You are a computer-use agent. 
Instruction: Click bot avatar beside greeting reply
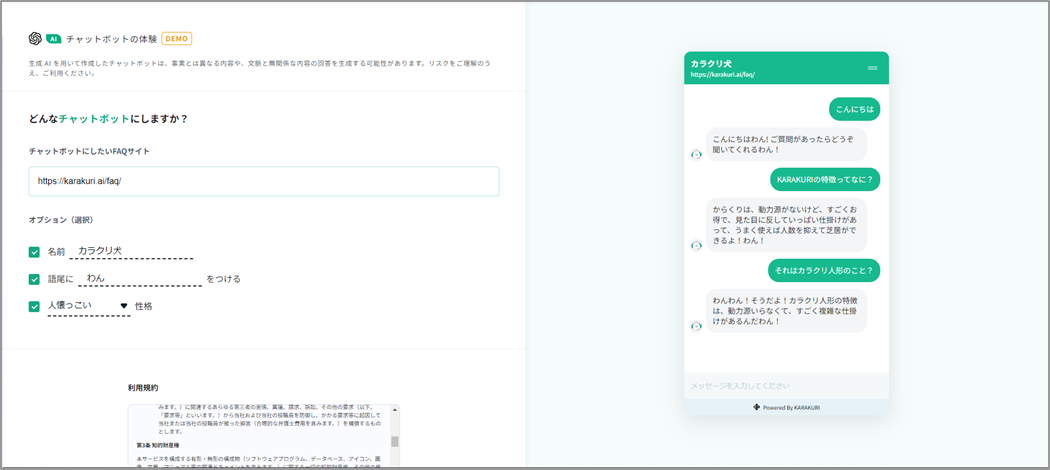coord(696,155)
